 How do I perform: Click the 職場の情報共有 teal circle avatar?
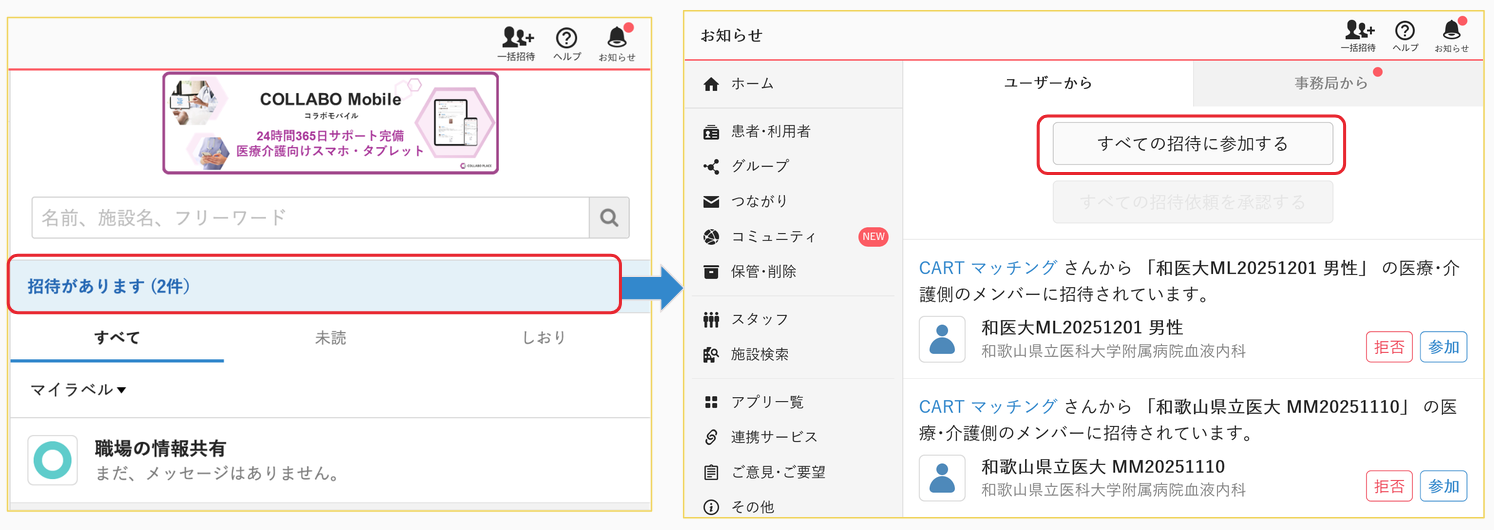[x=52, y=460]
